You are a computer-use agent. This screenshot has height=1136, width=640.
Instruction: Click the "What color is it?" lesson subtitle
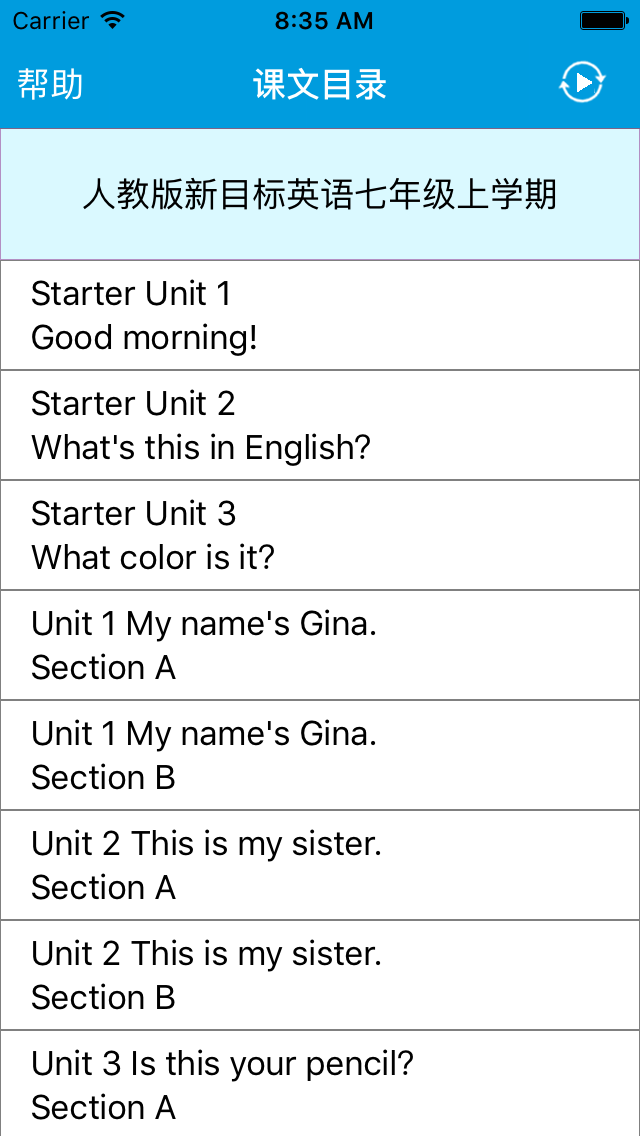pyautogui.click(x=153, y=558)
